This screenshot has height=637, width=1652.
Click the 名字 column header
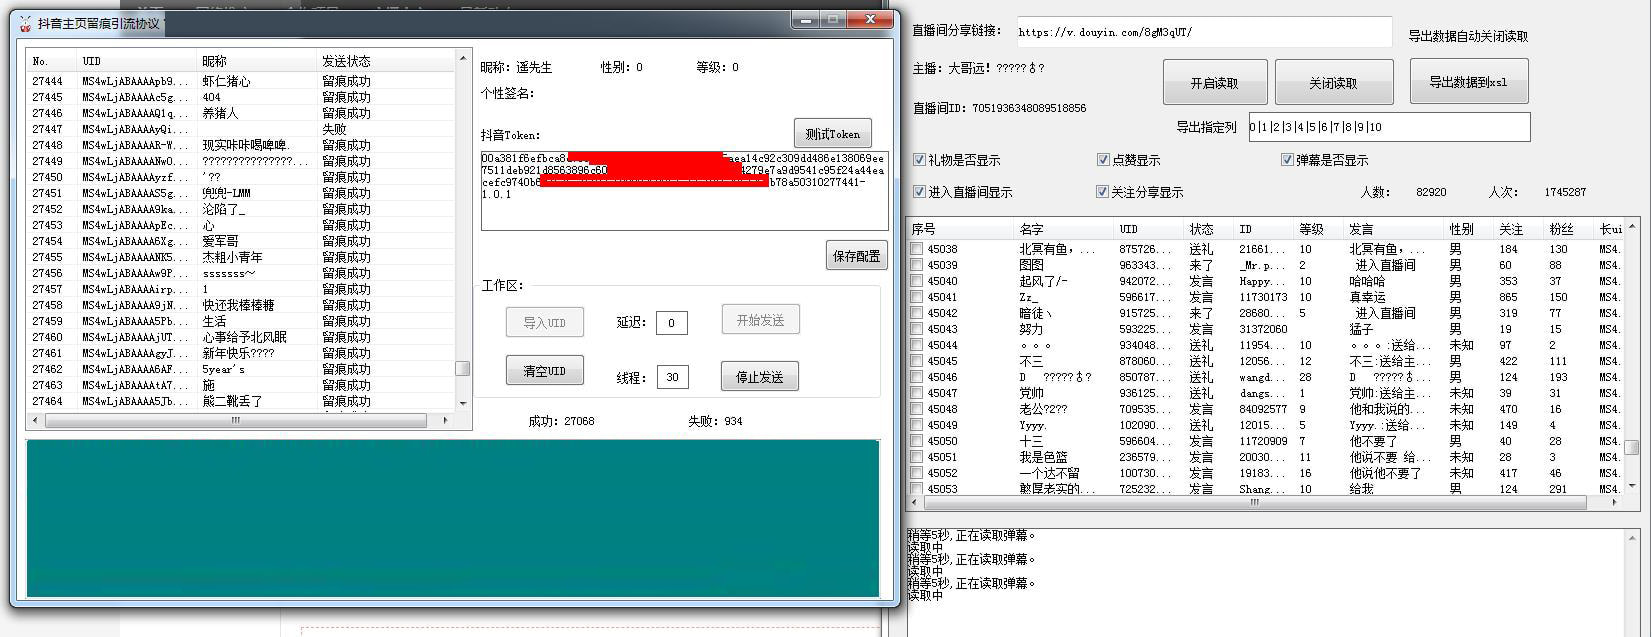click(x=1064, y=229)
